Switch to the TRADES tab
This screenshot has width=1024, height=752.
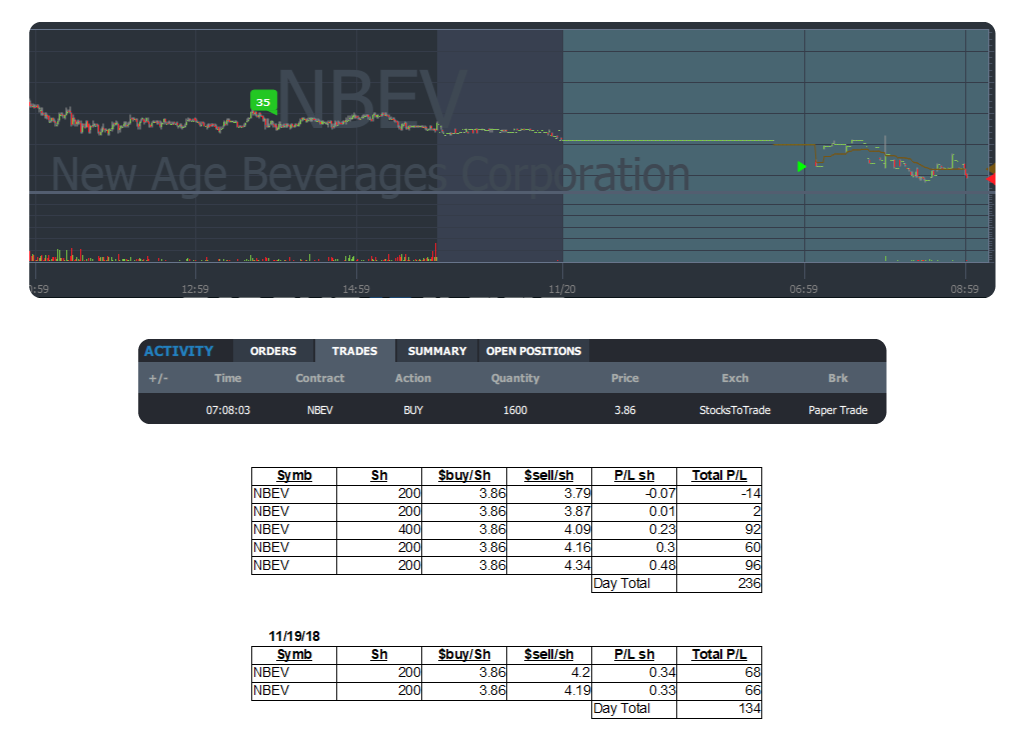tap(355, 351)
